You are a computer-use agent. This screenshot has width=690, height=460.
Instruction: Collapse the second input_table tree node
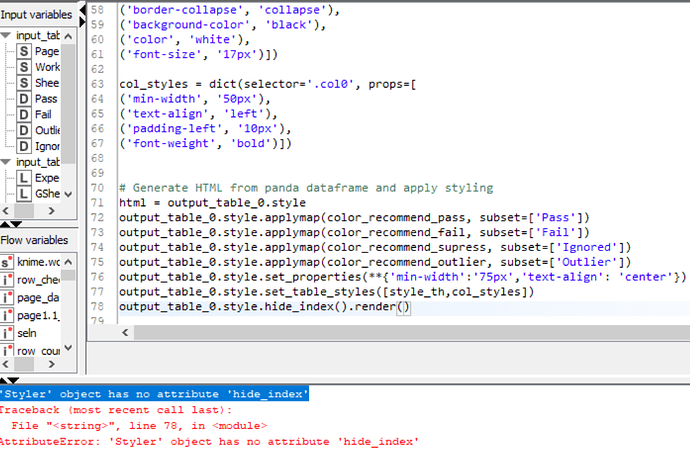(7, 162)
